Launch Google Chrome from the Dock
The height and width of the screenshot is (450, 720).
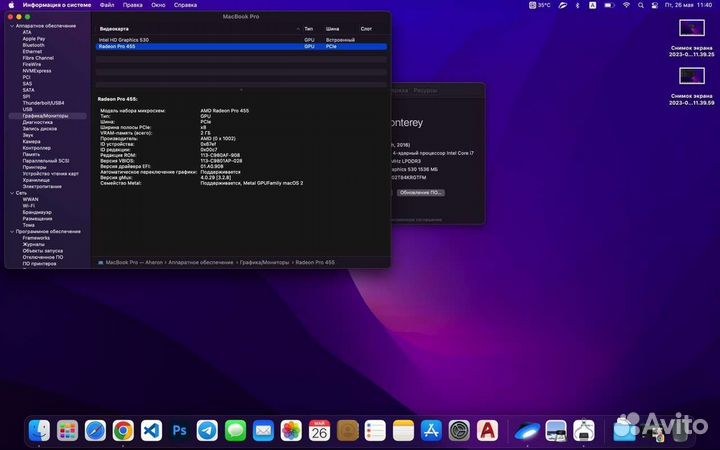(124, 431)
